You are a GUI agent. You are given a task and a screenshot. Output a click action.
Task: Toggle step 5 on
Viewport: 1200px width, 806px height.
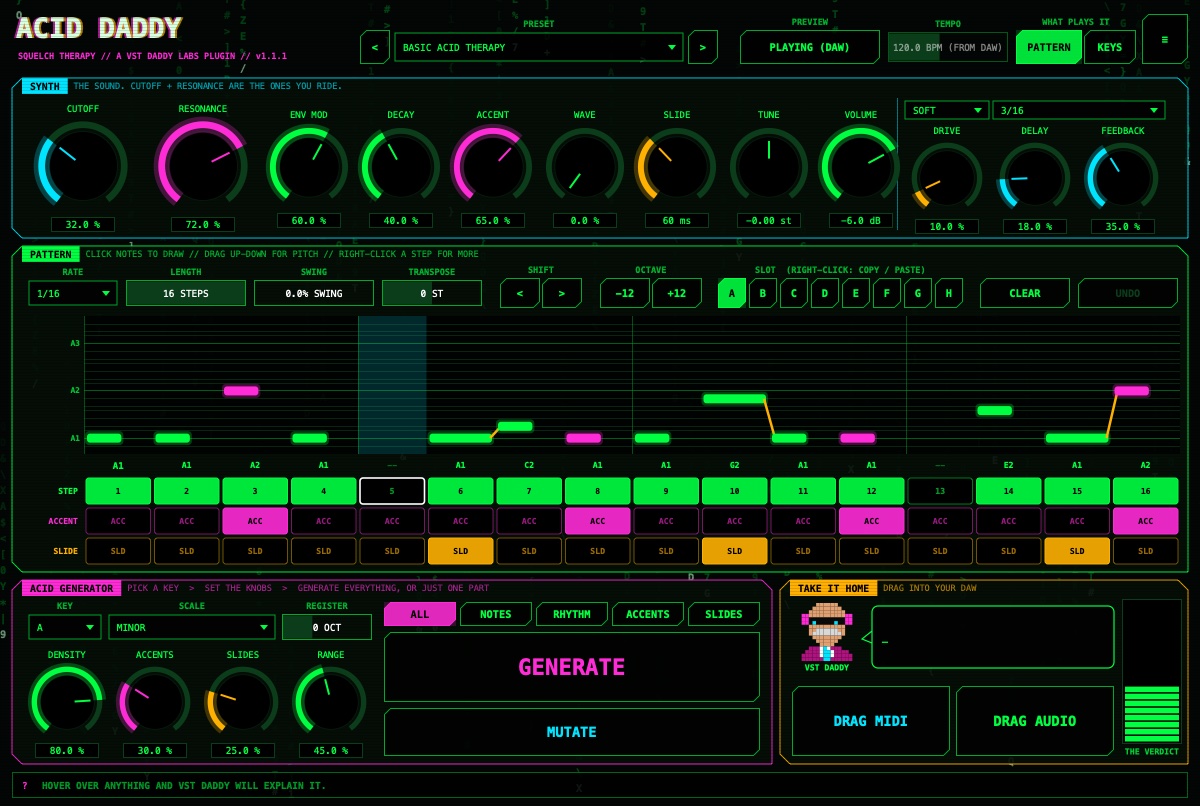[392, 491]
